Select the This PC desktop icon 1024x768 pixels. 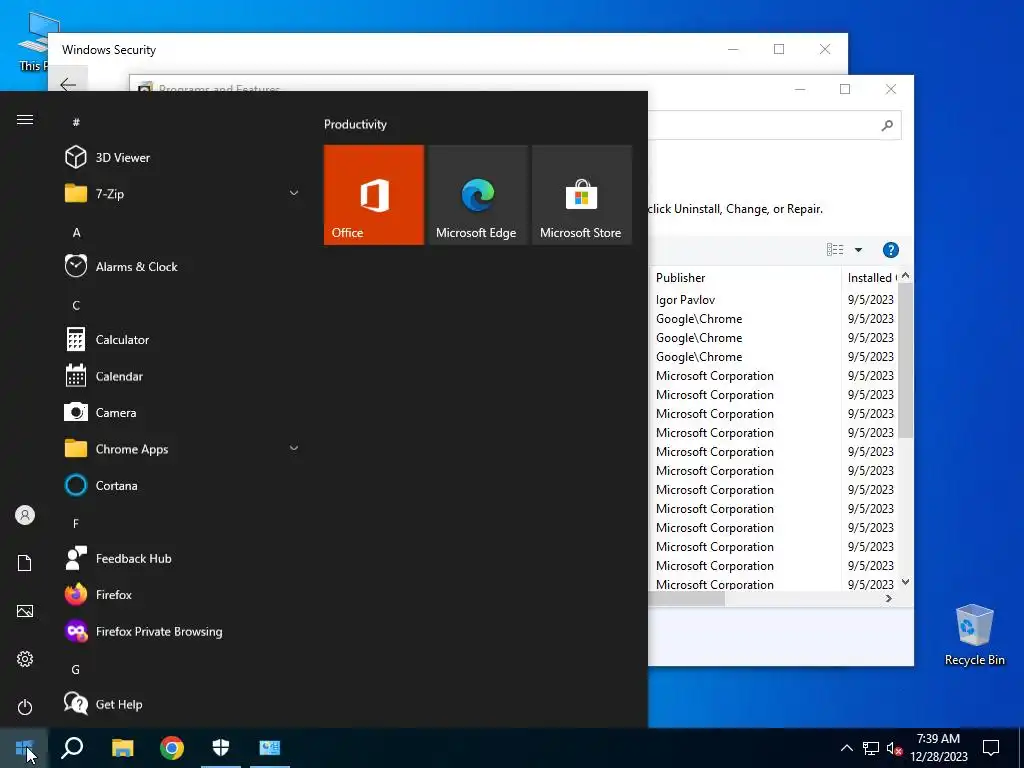pyautogui.click(x=33, y=42)
